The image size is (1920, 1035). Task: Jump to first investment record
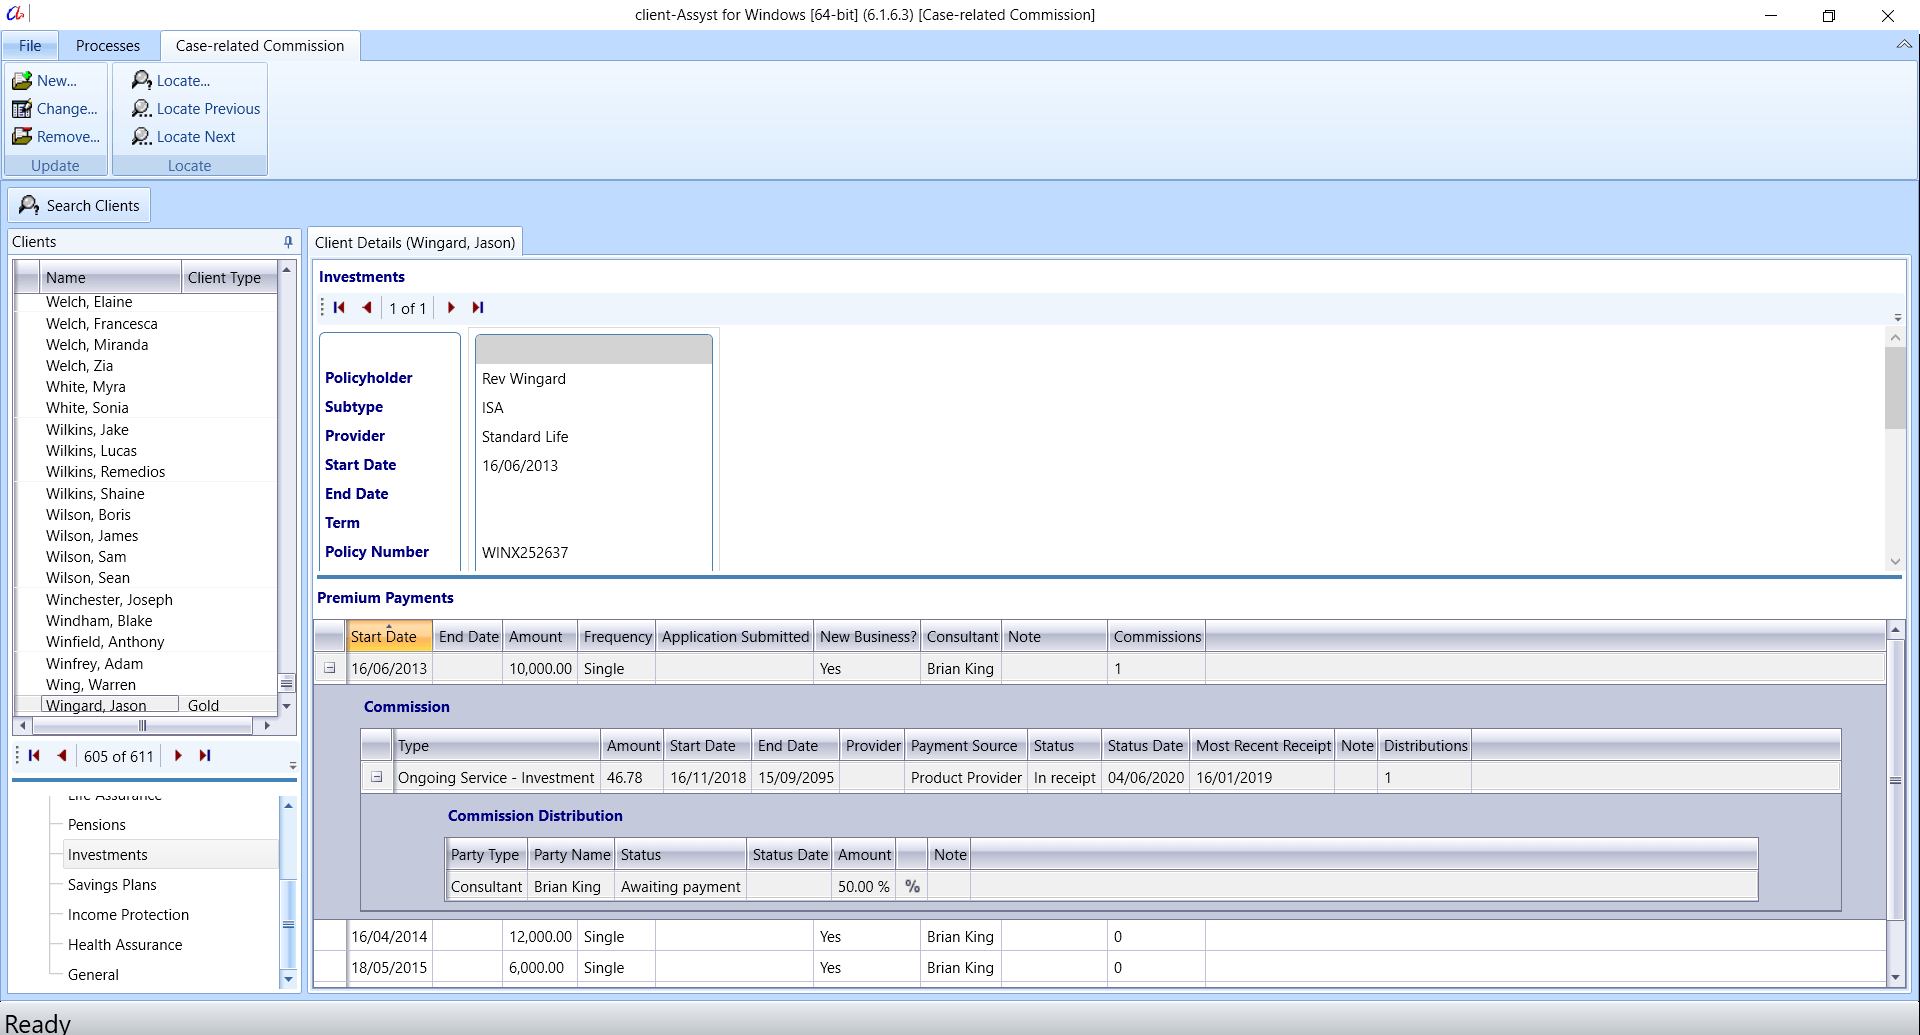(339, 308)
